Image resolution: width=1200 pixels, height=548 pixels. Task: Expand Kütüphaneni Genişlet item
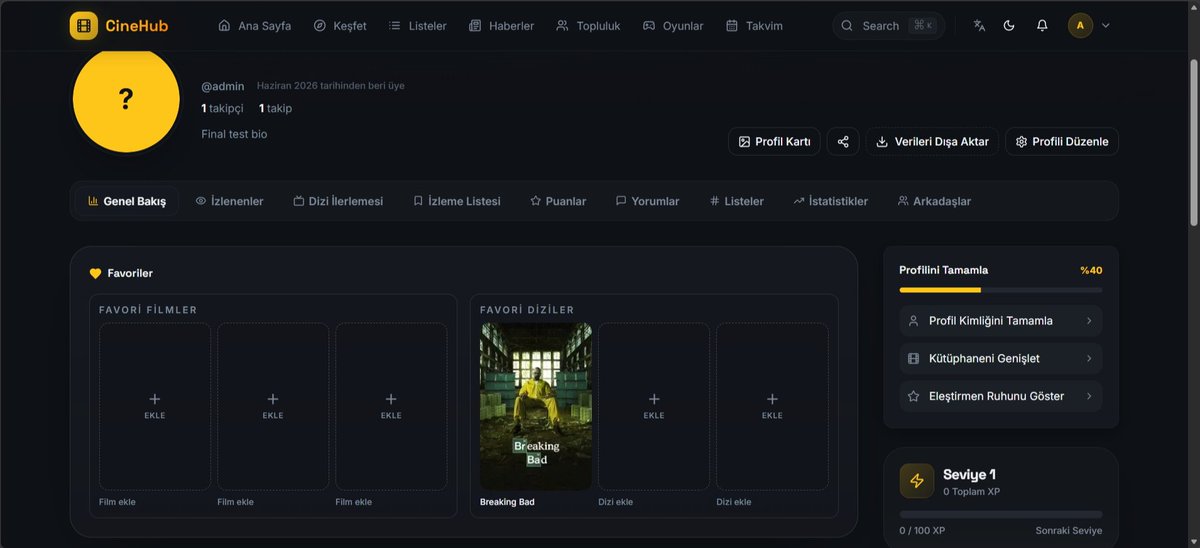[x=1001, y=358]
